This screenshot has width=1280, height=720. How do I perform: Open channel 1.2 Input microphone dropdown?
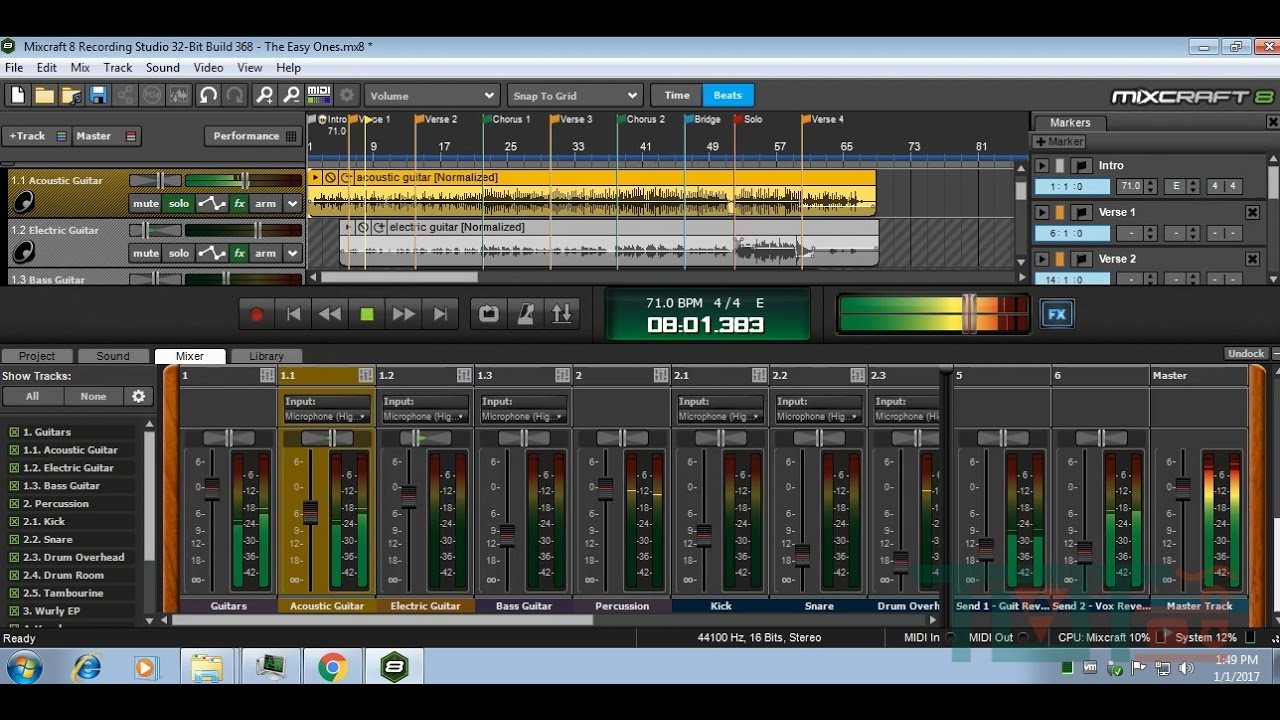click(x=424, y=417)
